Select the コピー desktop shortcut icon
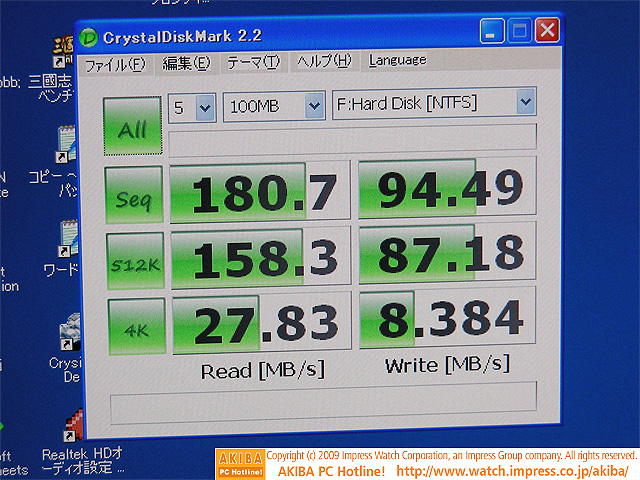640x480 pixels. coord(67,145)
